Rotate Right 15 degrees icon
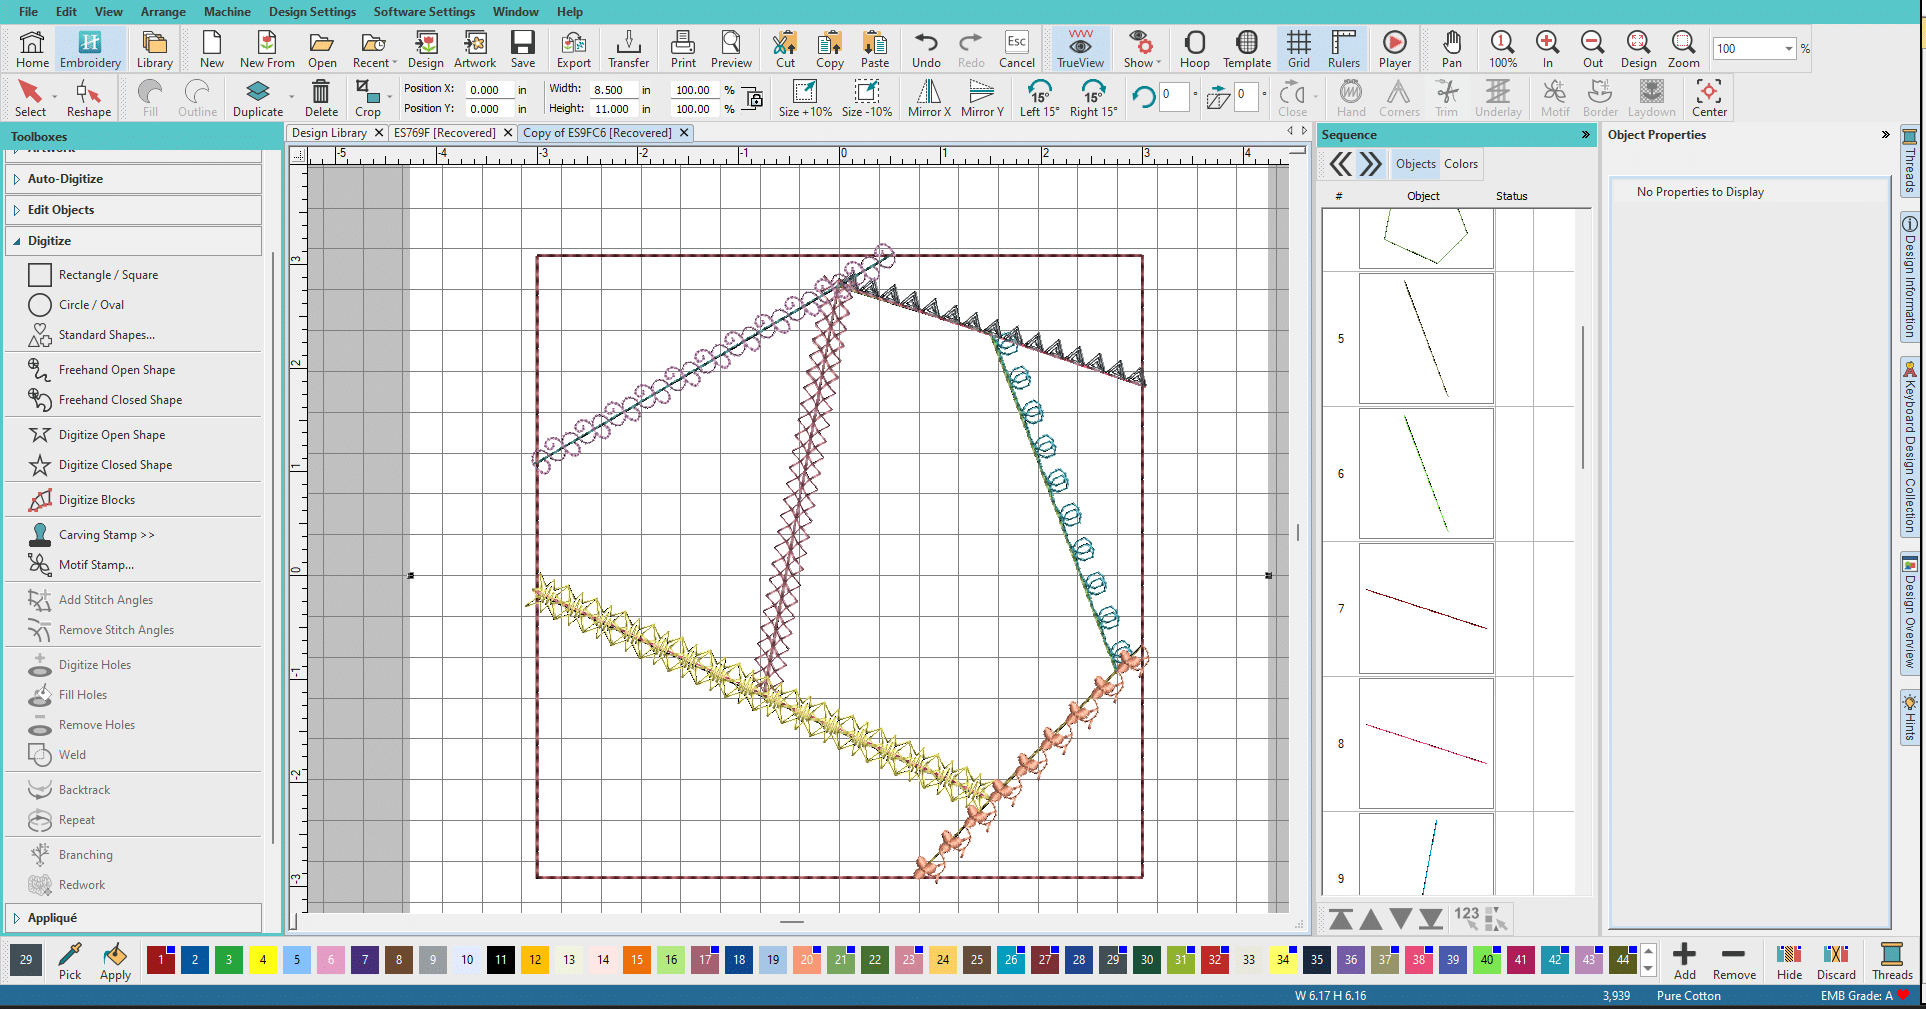The width and height of the screenshot is (1926, 1009). point(1093,98)
